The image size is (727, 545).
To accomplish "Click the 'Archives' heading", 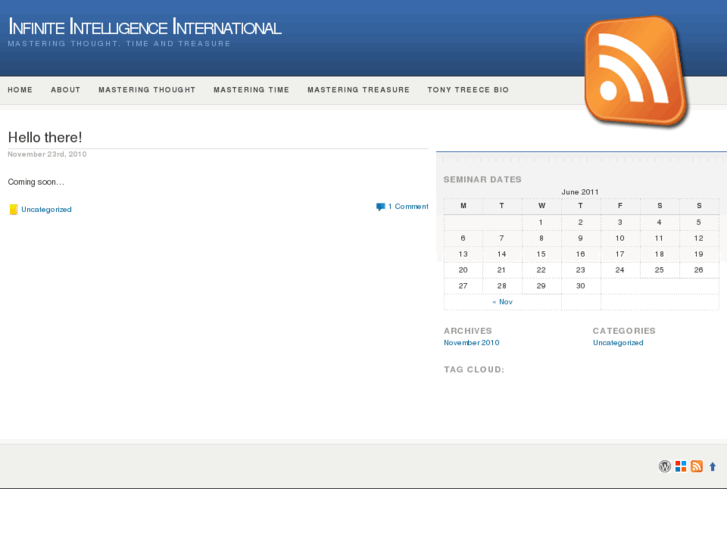I will pos(468,331).
